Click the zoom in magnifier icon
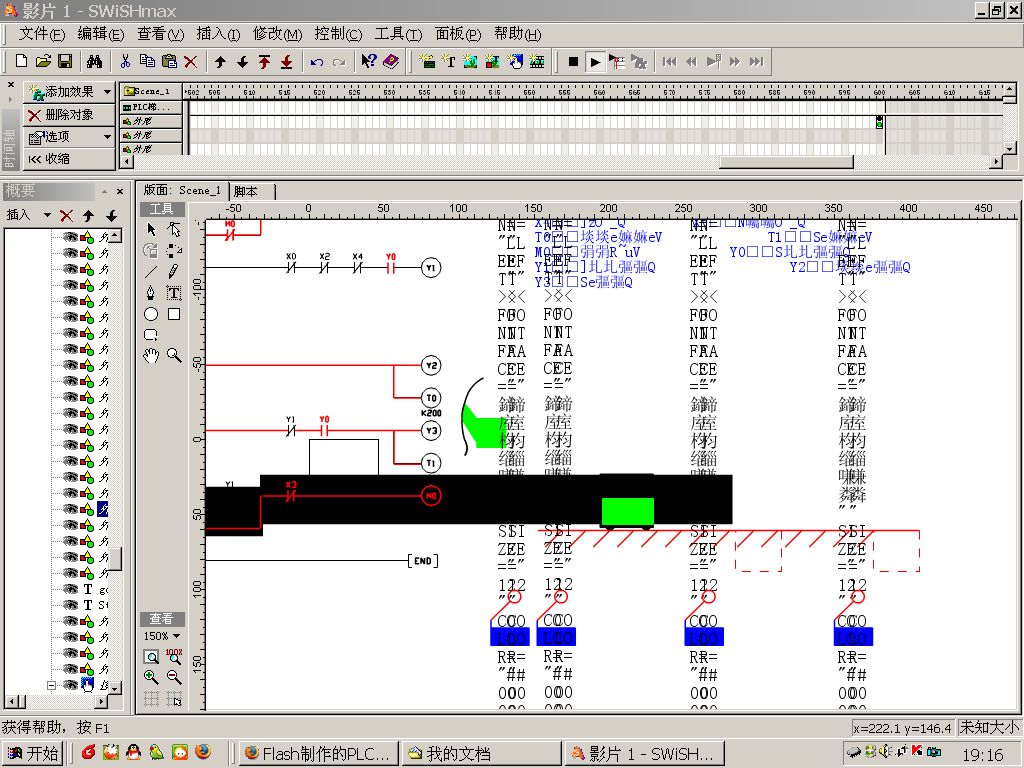 (151, 677)
